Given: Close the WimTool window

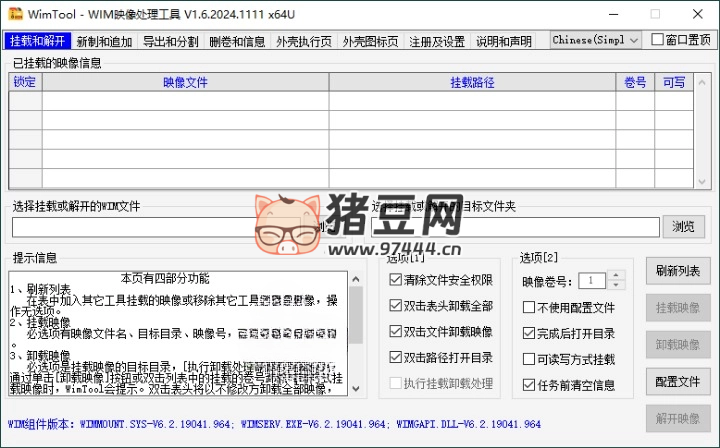Looking at the screenshot, I should (698, 14).
